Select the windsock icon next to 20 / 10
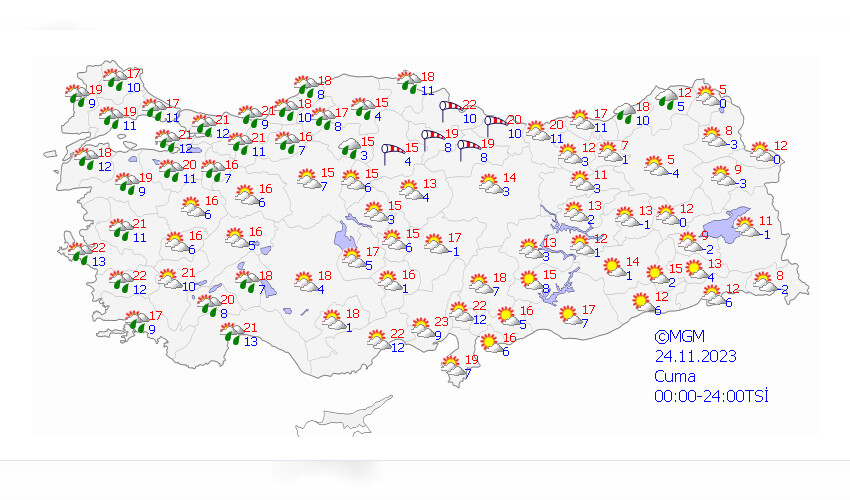The width and height of the screenshot is (850, 500). coord(496,126)
